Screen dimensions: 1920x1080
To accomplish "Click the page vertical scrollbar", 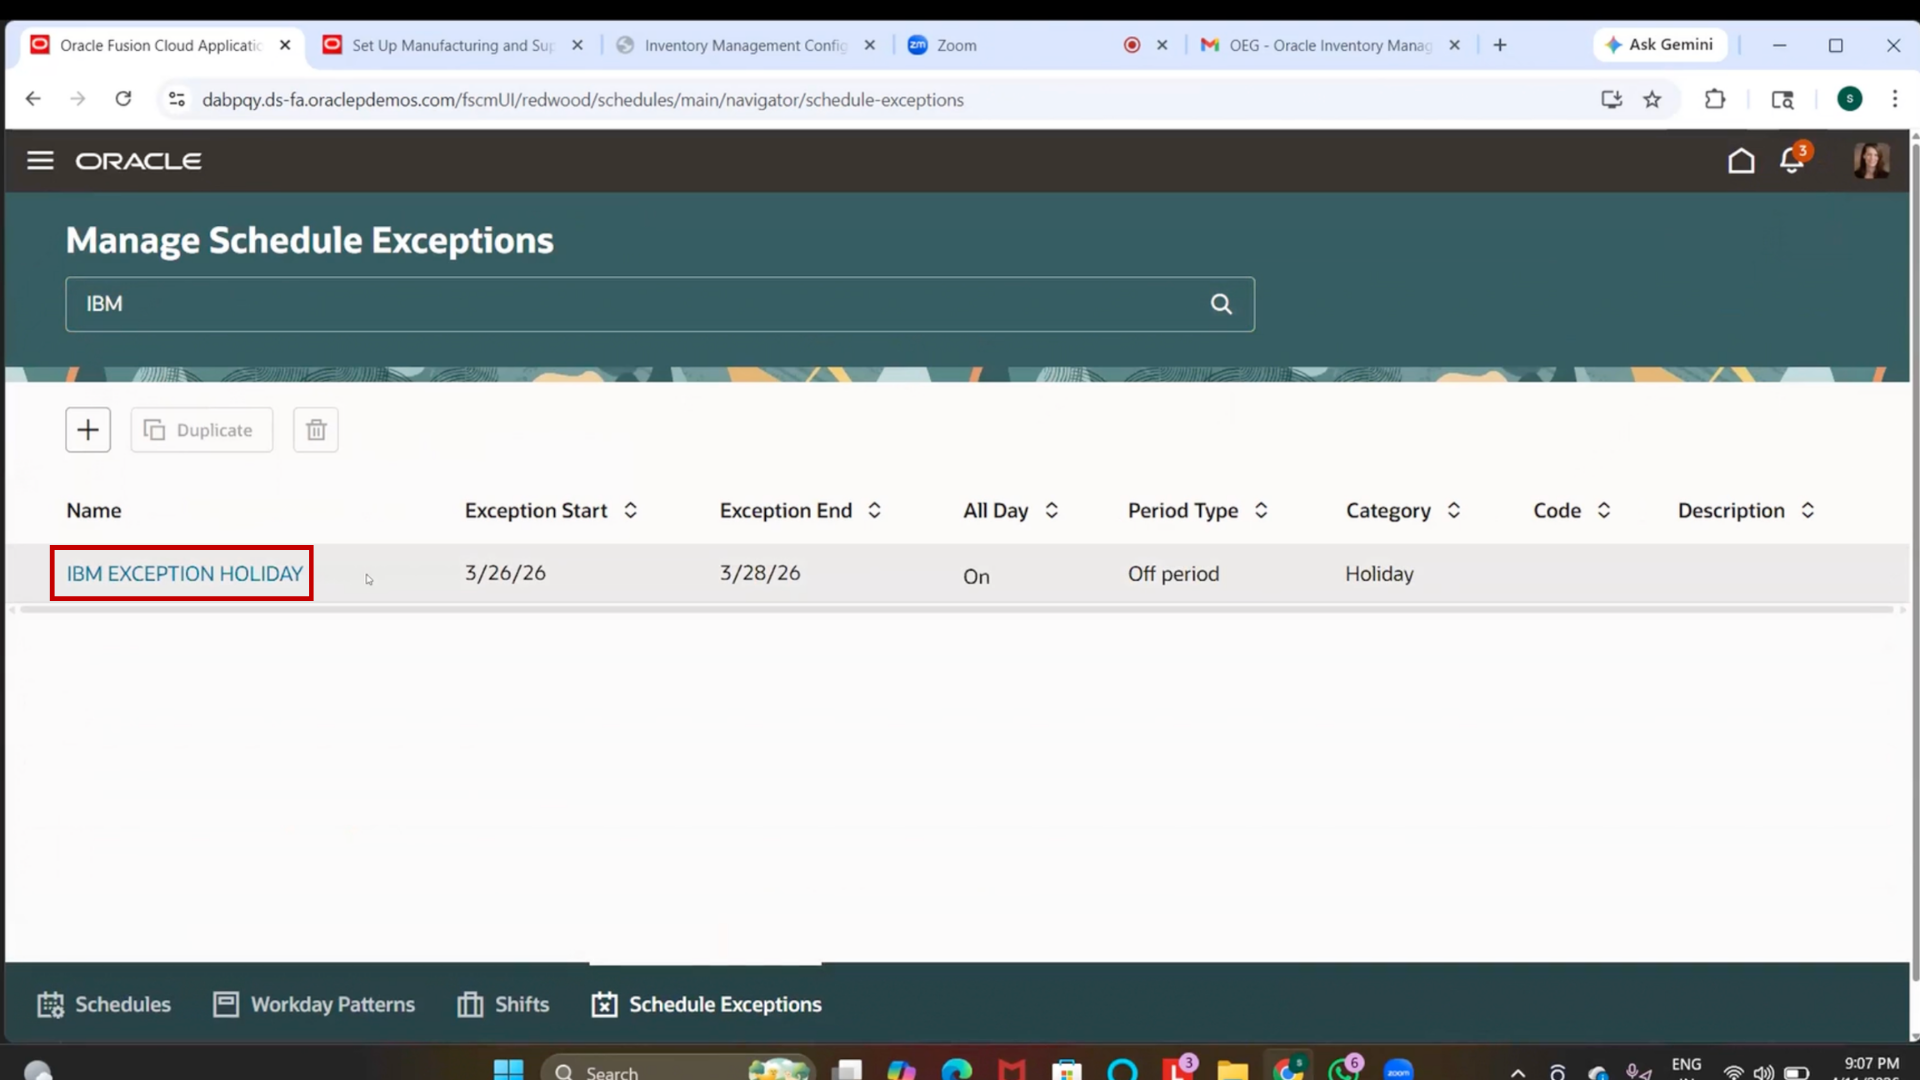I will (x=1914, y=560).
